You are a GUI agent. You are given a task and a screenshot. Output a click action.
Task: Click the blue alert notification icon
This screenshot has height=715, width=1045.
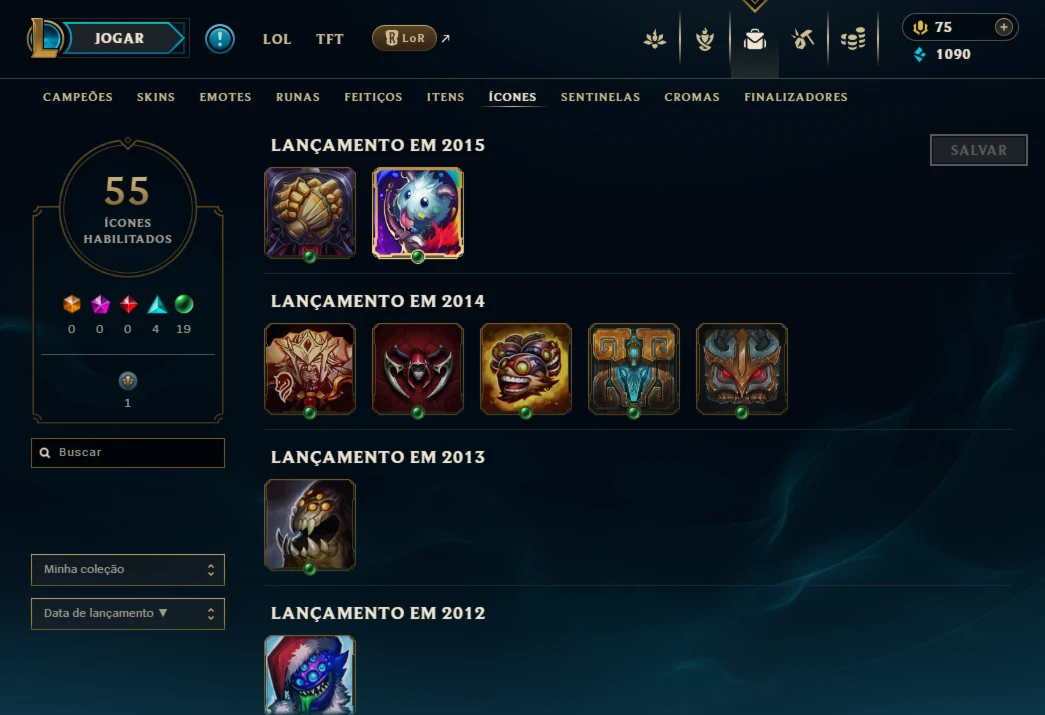click(x=220, y=39)
